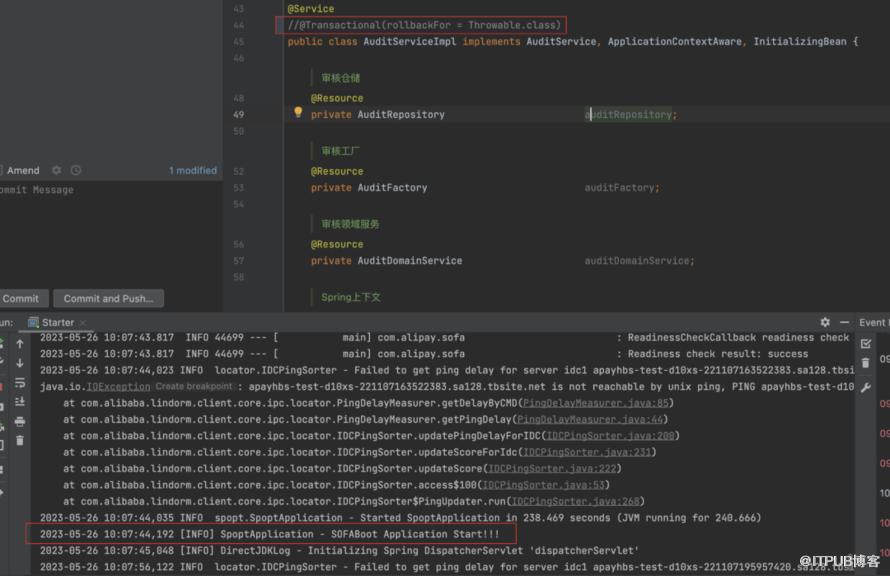Mark all events as read checkmark icon
The width and height of the screenshot is (890, 576).
(866, 344)
